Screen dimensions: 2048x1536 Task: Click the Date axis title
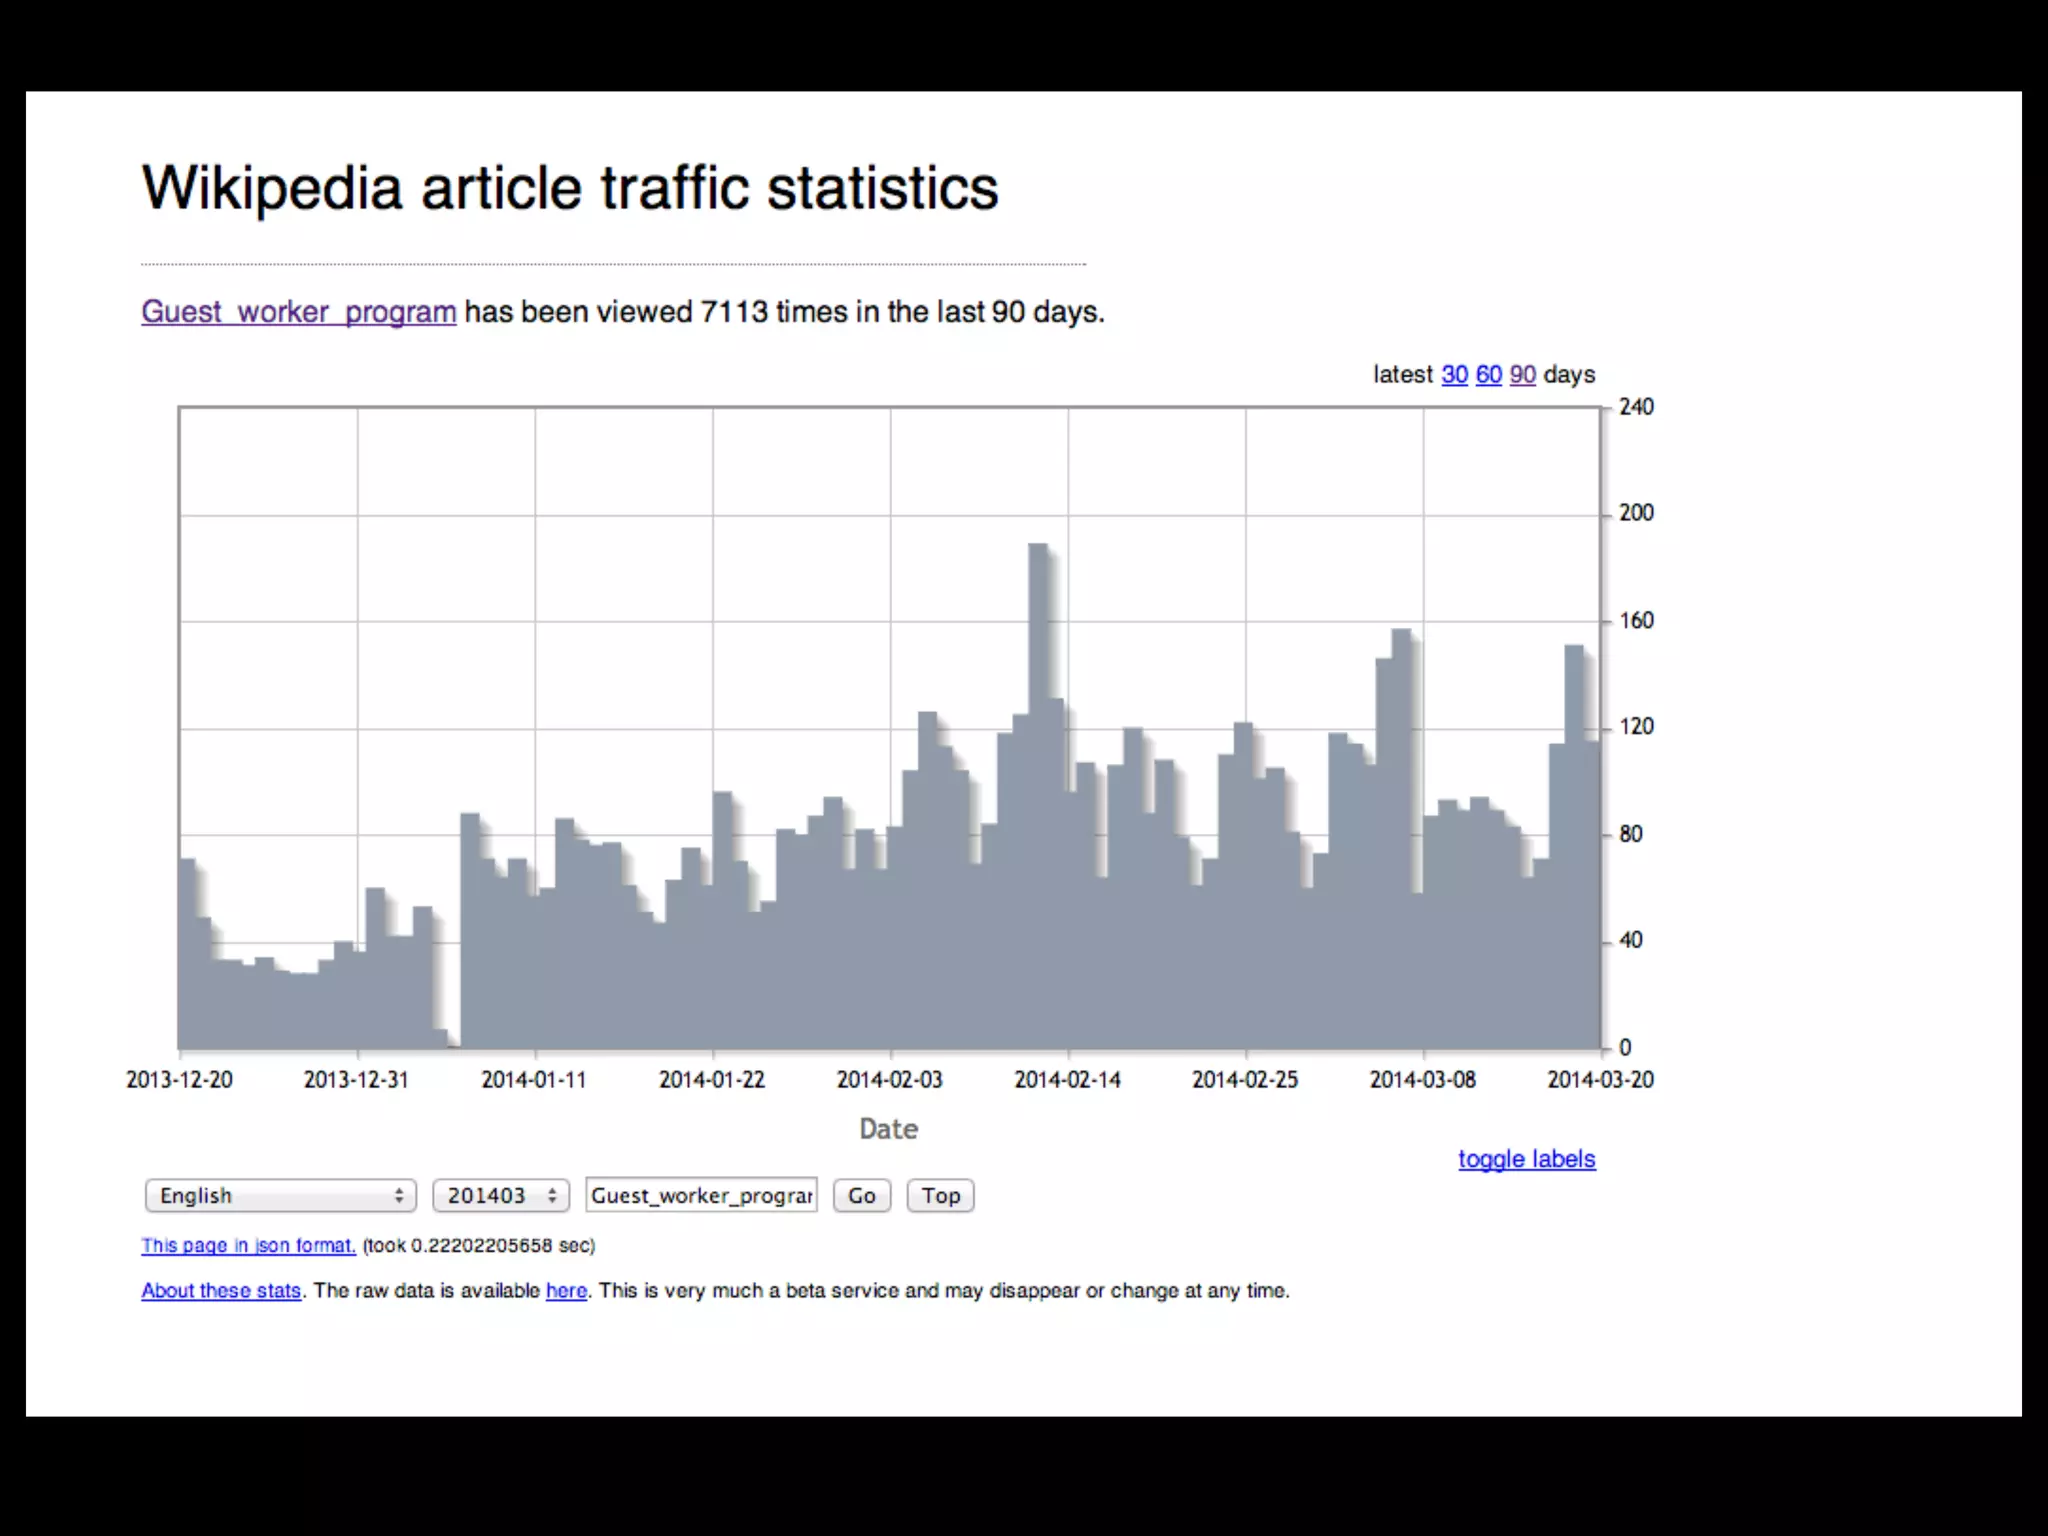888,1129
